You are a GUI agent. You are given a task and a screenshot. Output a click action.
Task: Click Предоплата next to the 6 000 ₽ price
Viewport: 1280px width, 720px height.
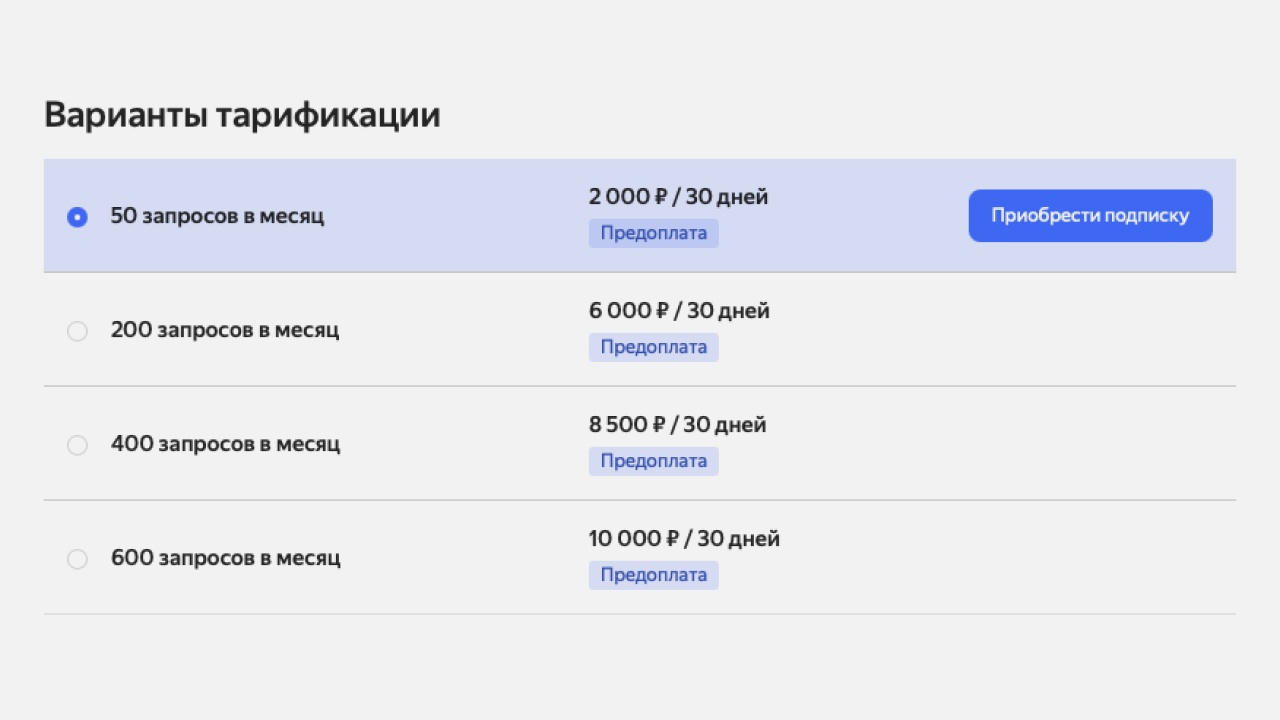point(653,347)
